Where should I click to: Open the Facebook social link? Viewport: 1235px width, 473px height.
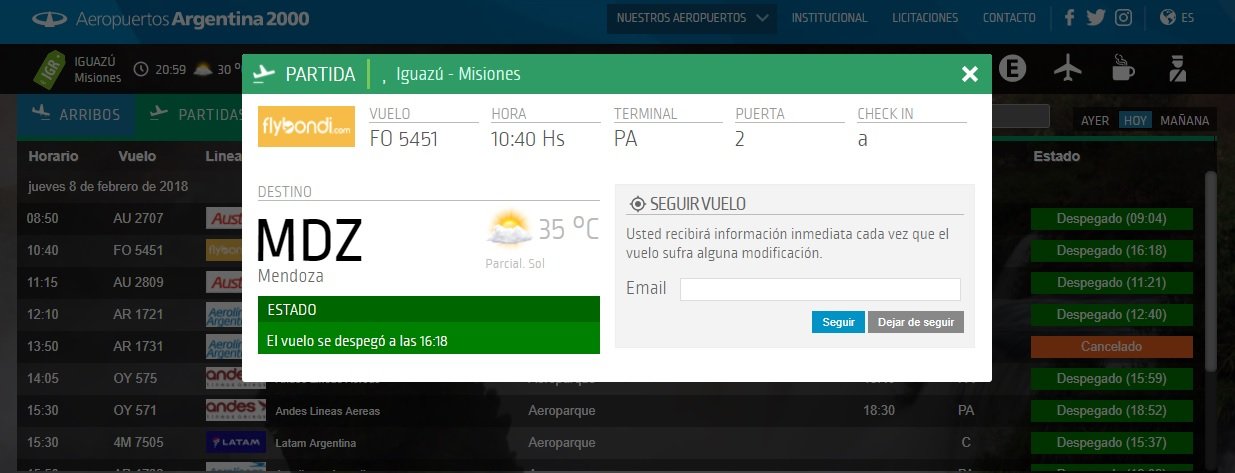[x=1069, y=18]
